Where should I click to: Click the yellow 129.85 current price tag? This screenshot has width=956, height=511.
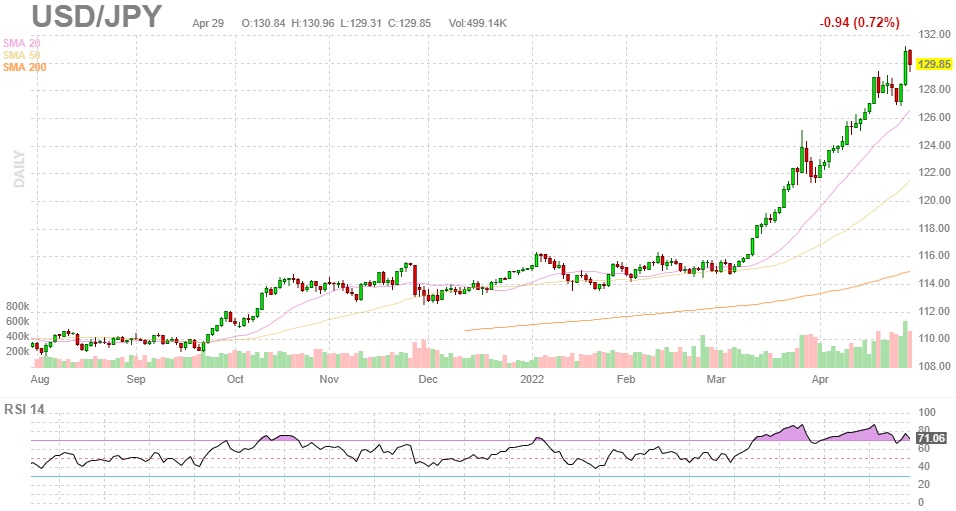[934, 64]
